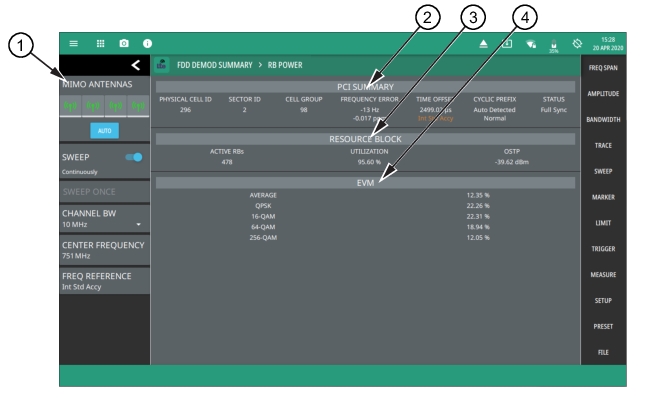Click the PCI SUMMARY header
This screenshot has width=651, height=398.
pos(365,87)
